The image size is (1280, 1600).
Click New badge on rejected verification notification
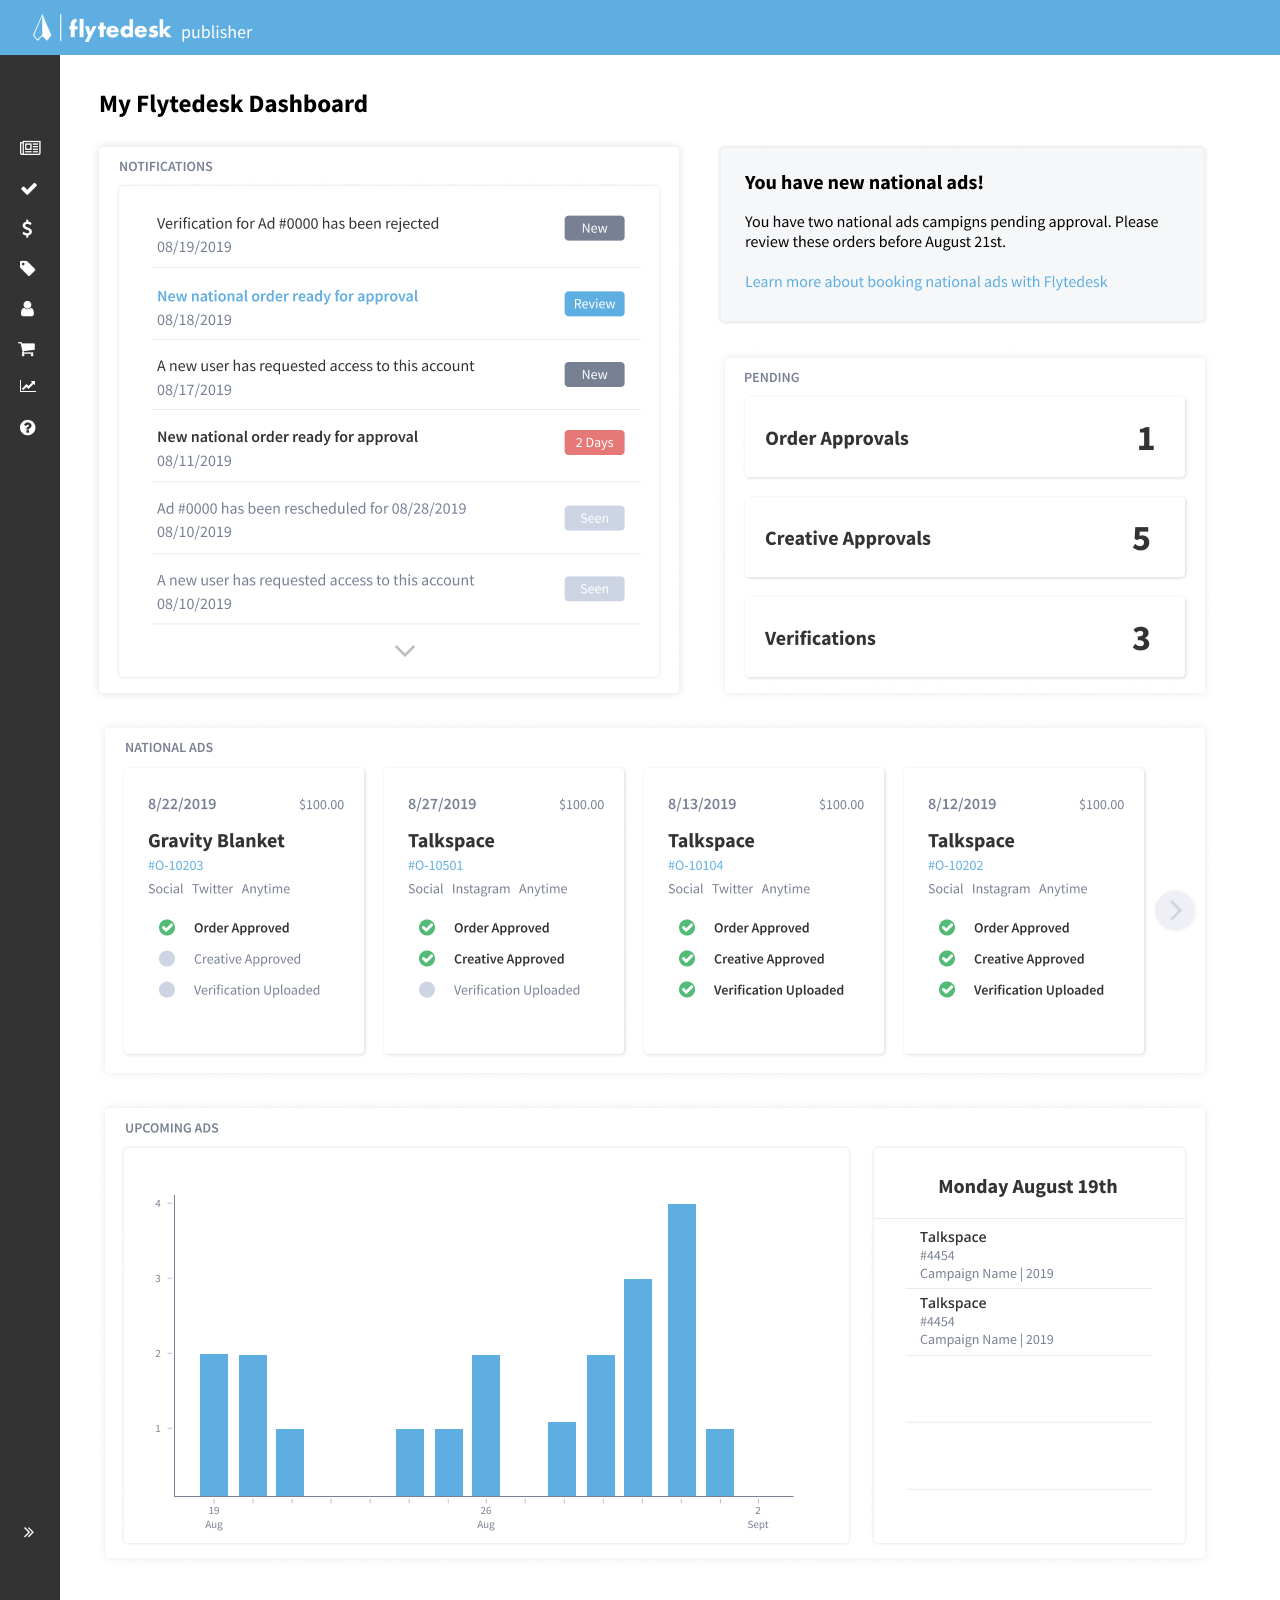(x=594, y=228)
